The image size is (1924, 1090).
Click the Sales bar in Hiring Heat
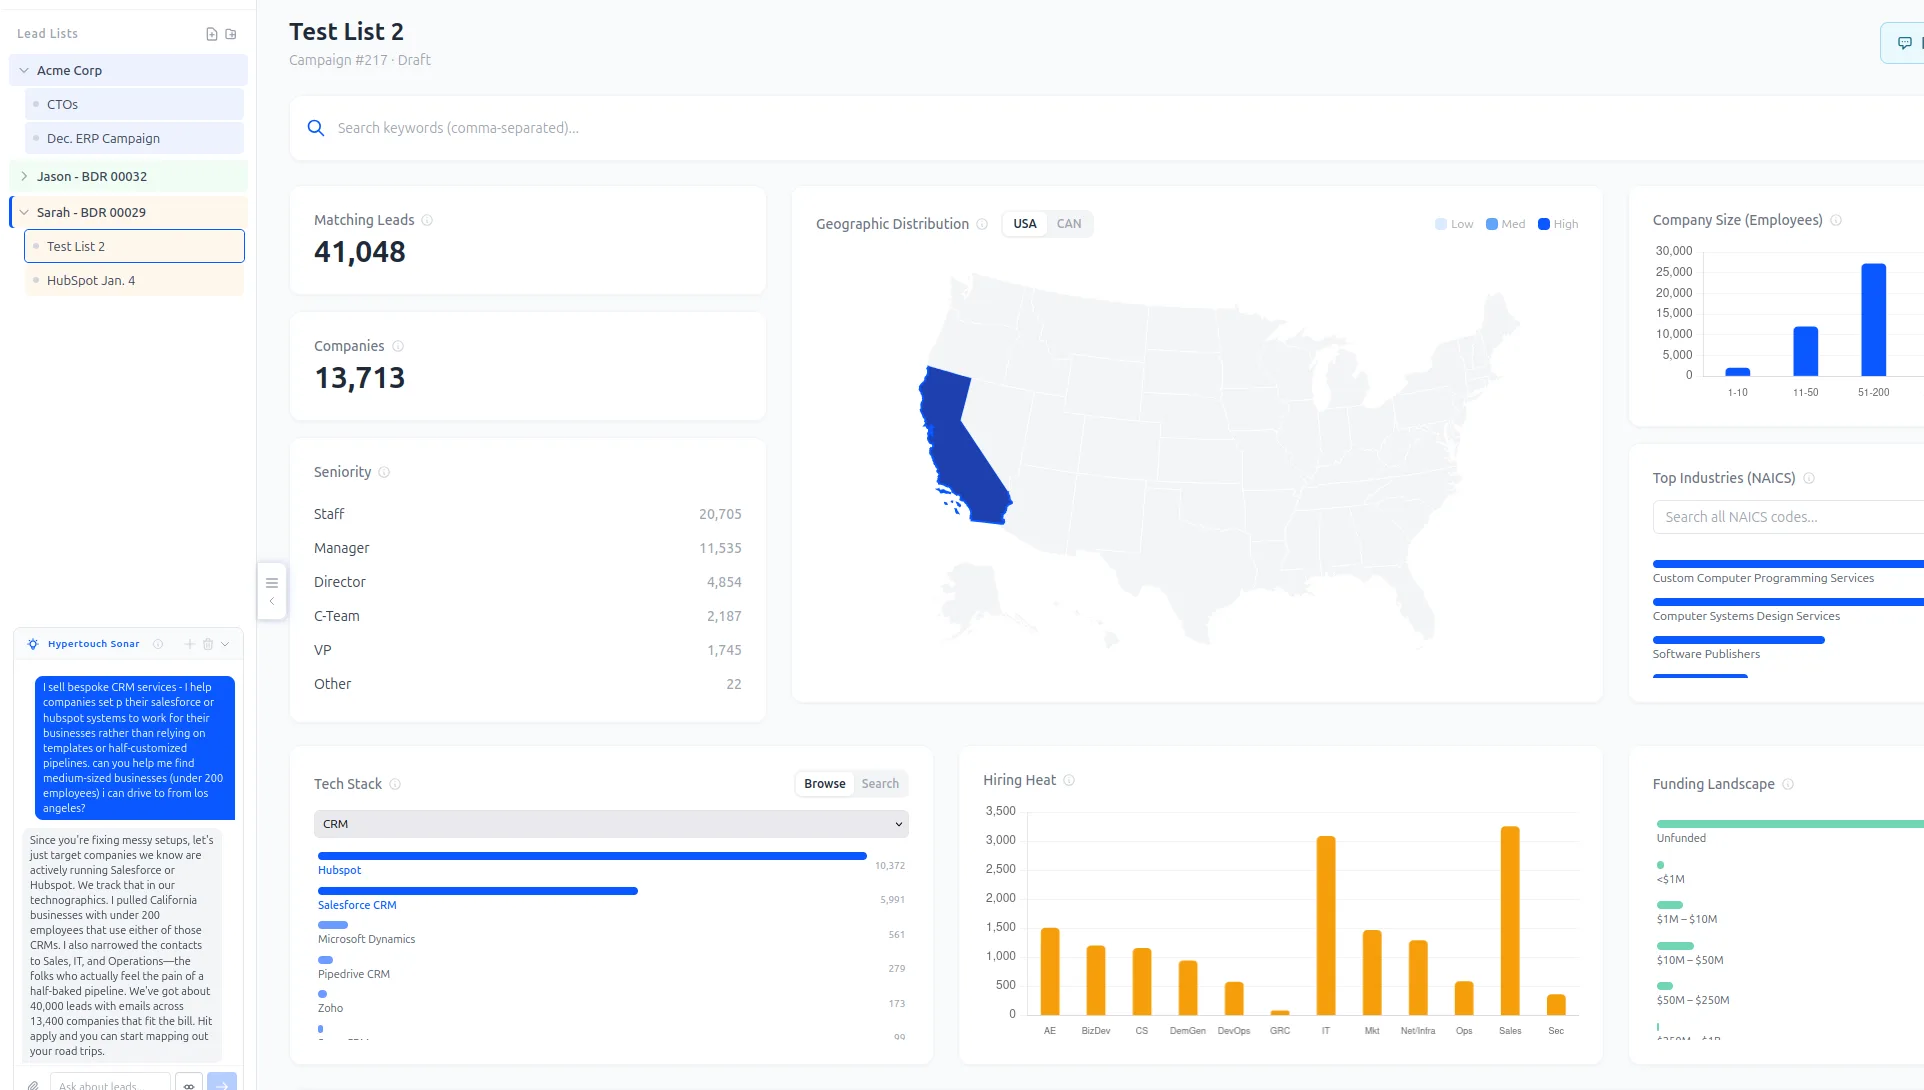(1510, 921)
